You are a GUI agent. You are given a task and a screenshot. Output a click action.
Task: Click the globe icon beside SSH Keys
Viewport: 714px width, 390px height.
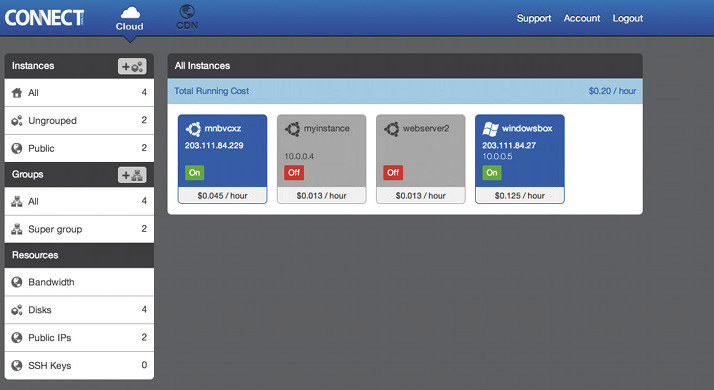17,366
